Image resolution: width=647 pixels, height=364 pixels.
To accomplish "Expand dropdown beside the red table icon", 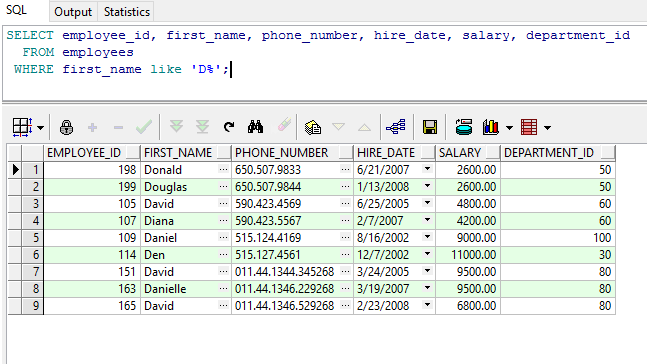I will pos(548,128).
